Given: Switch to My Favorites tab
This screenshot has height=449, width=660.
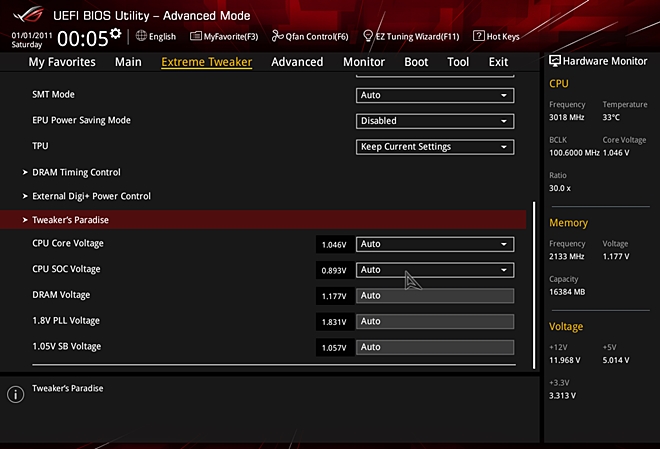Looking at the screenshot, I should click(x=62, y=62).
